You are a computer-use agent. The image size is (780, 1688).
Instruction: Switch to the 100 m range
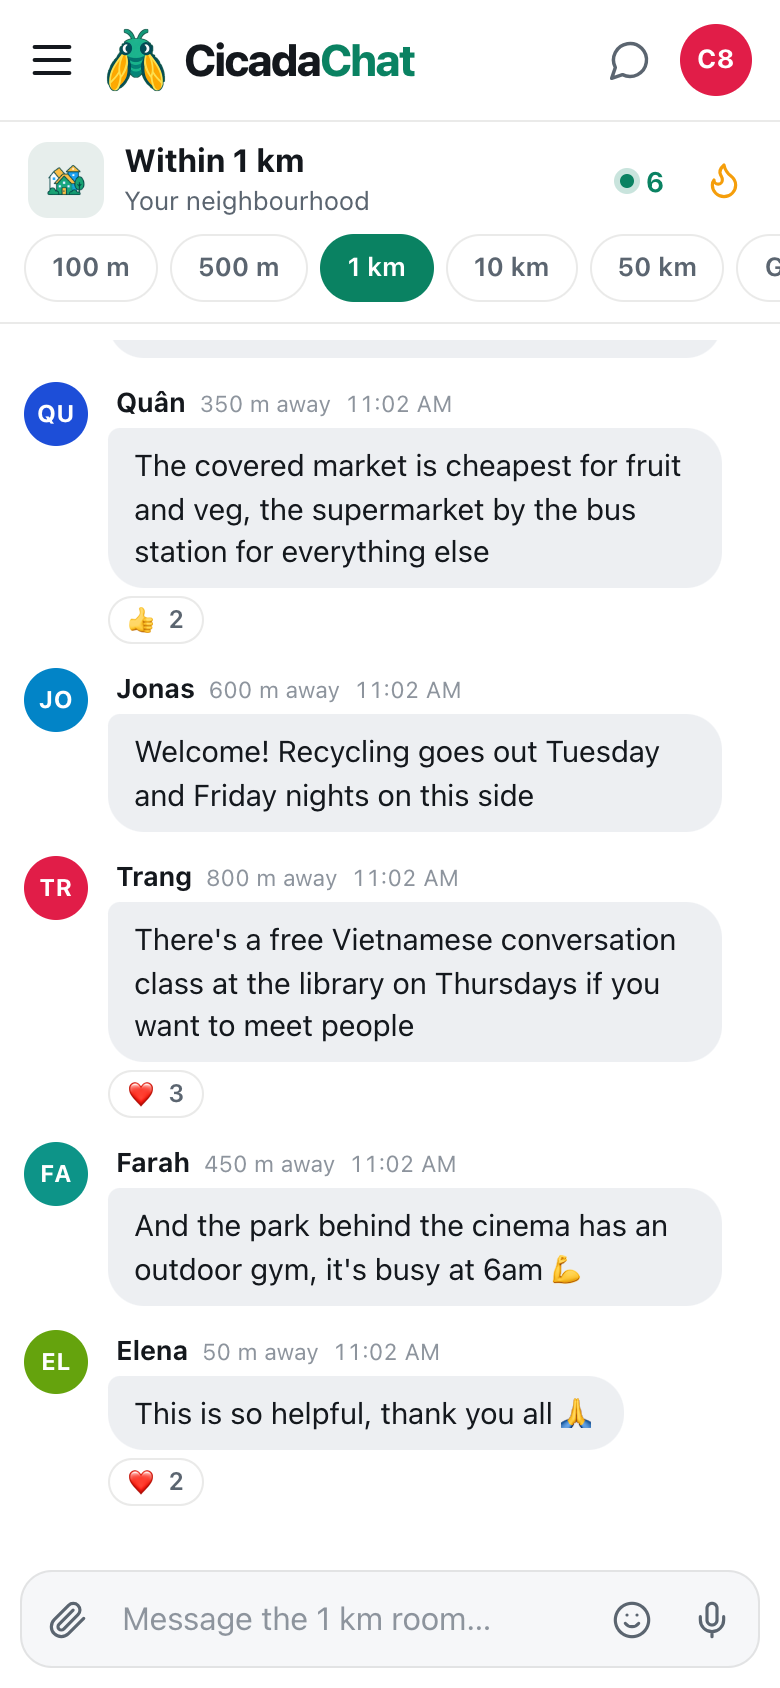(x=91, y=268)
